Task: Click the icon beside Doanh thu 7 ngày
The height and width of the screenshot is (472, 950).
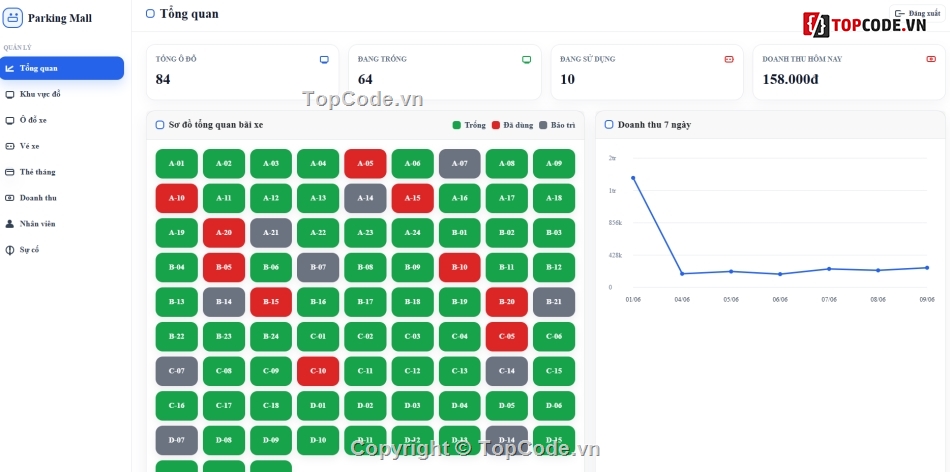Action: coord(609,125)
